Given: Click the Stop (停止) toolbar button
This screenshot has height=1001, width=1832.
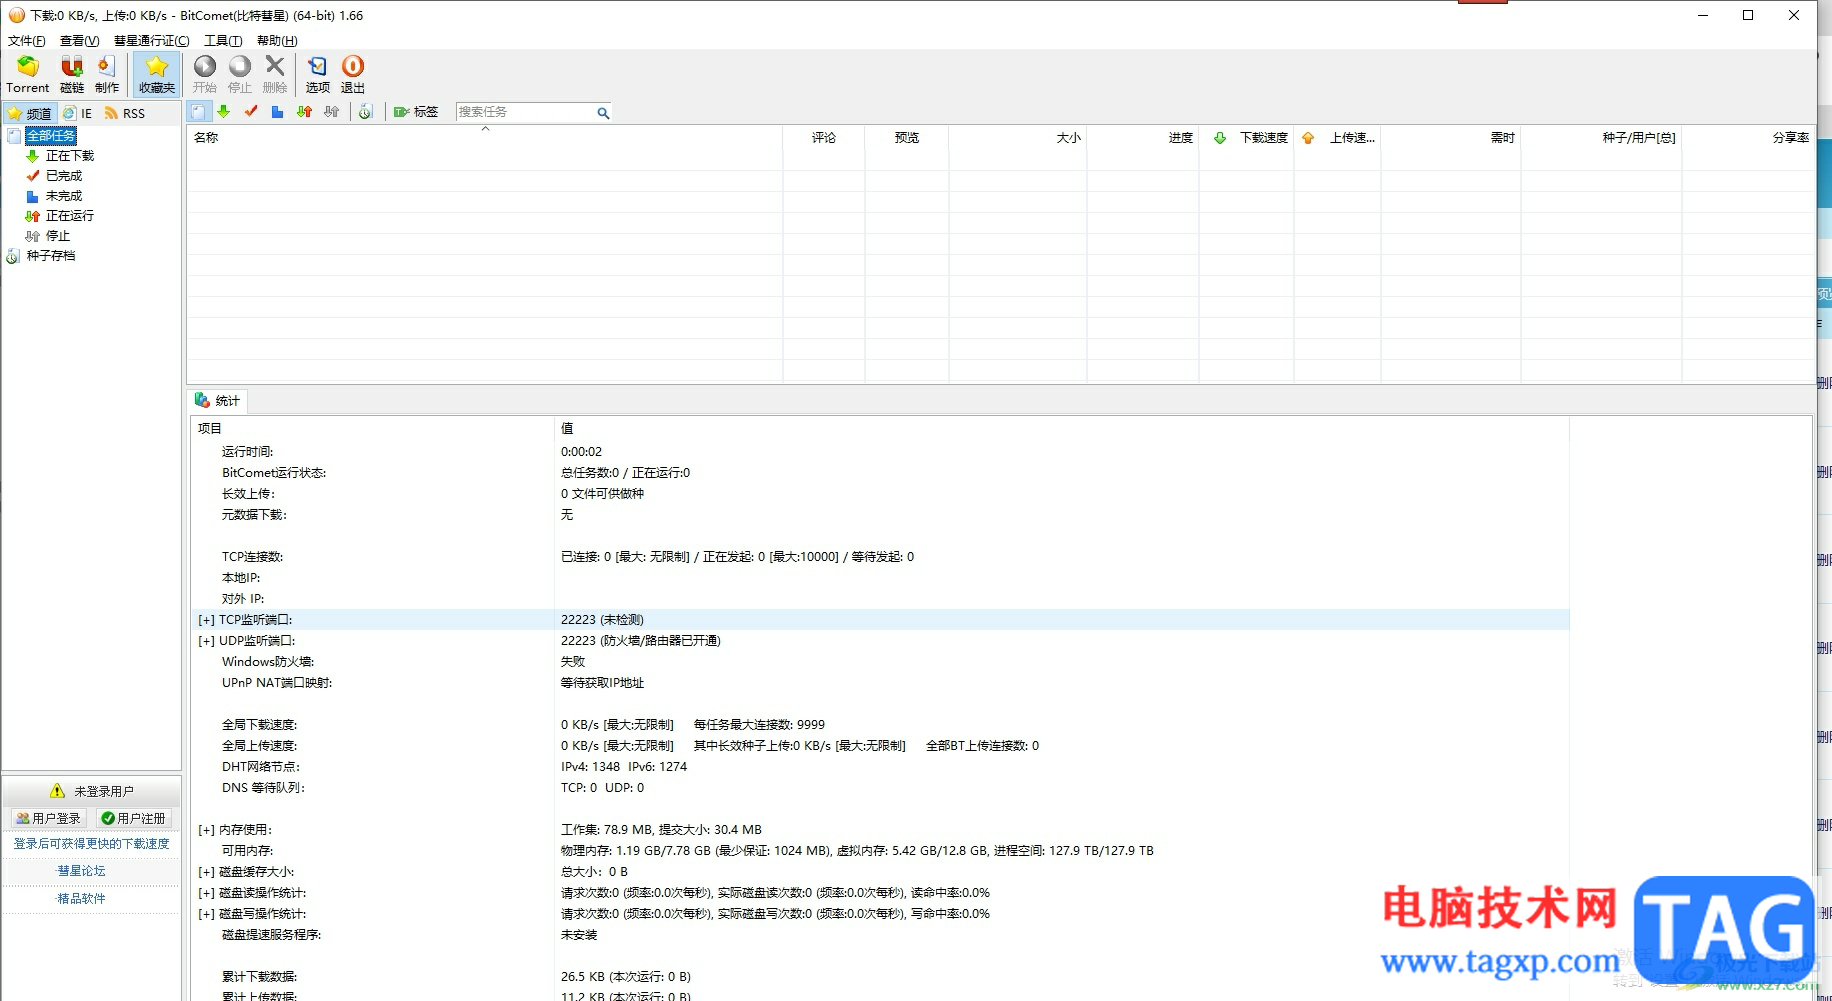Looking at the screenshot, I should pos(240,75).
